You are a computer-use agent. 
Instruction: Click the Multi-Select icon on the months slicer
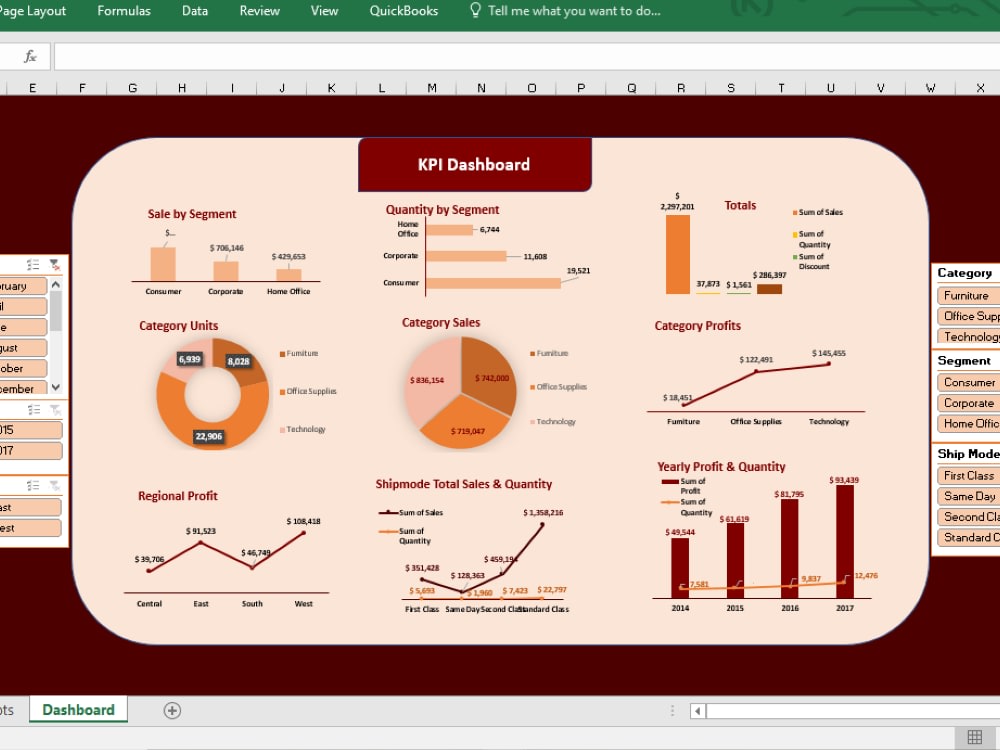[34, 263]
